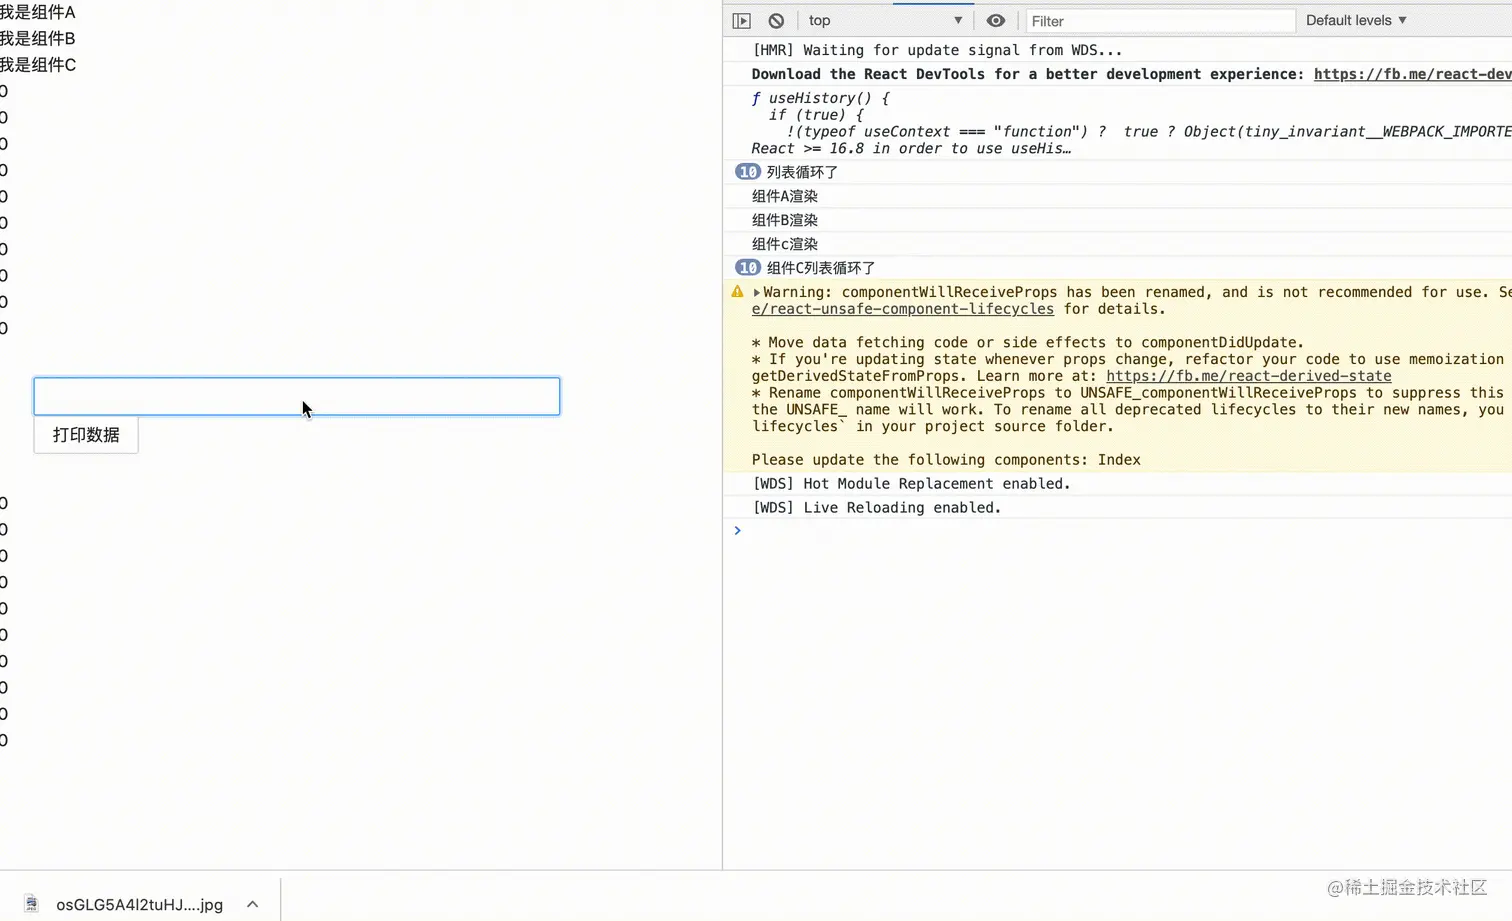Open the Default levels dropdown
The image size is (1512, 921).
click(1356, 20)
